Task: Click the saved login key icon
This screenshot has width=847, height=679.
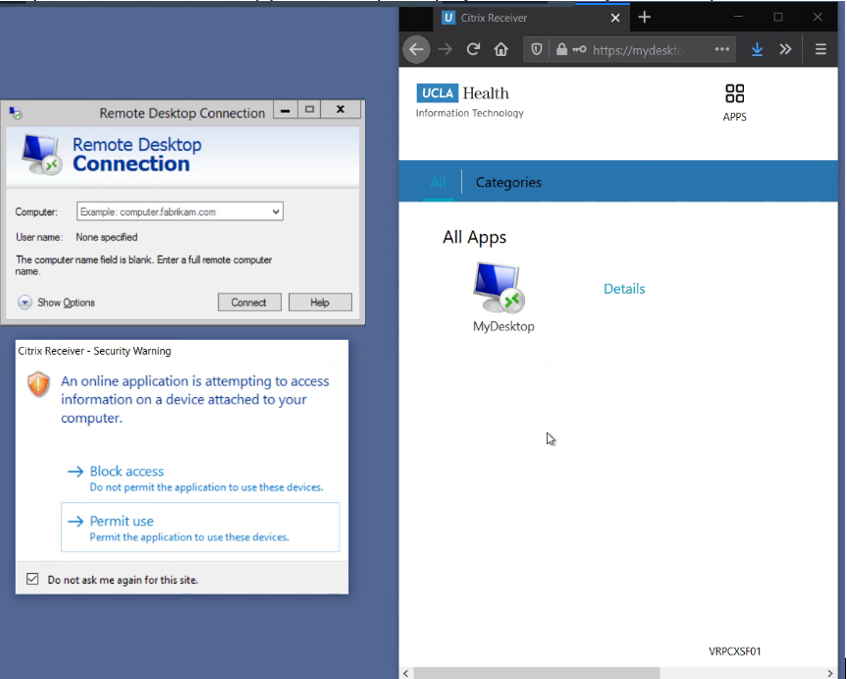Action: pos(579,50)
